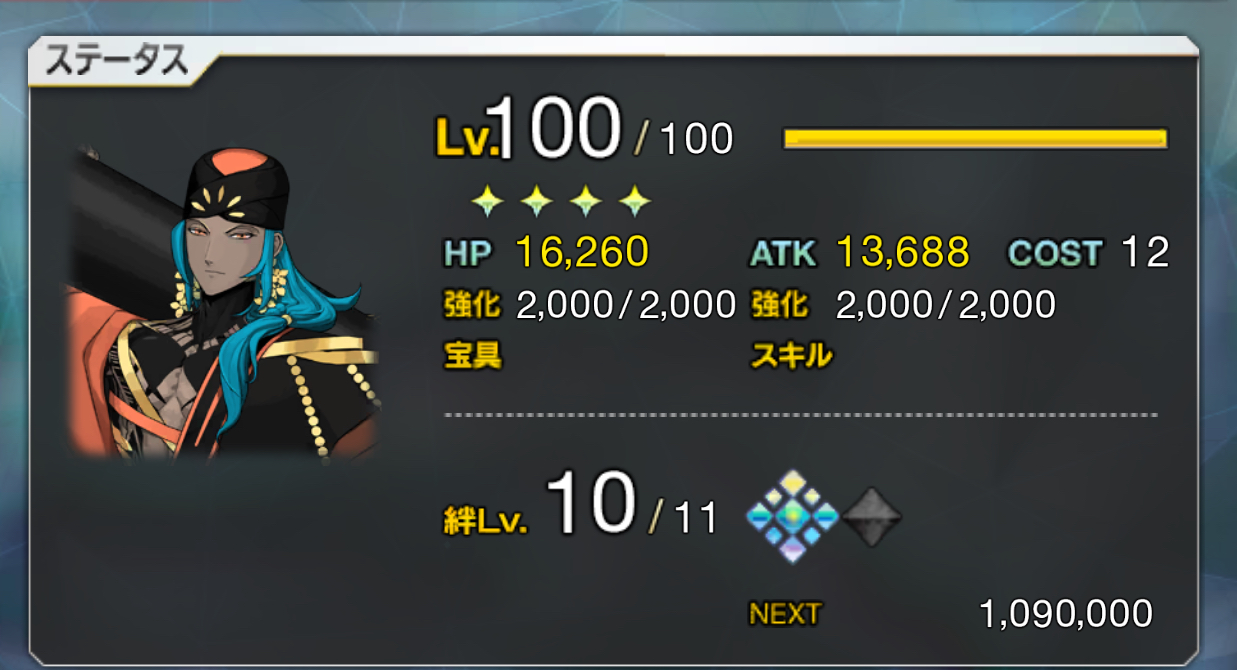
Task: Select the third gold rarity star
Action: [x=585, y=202]
